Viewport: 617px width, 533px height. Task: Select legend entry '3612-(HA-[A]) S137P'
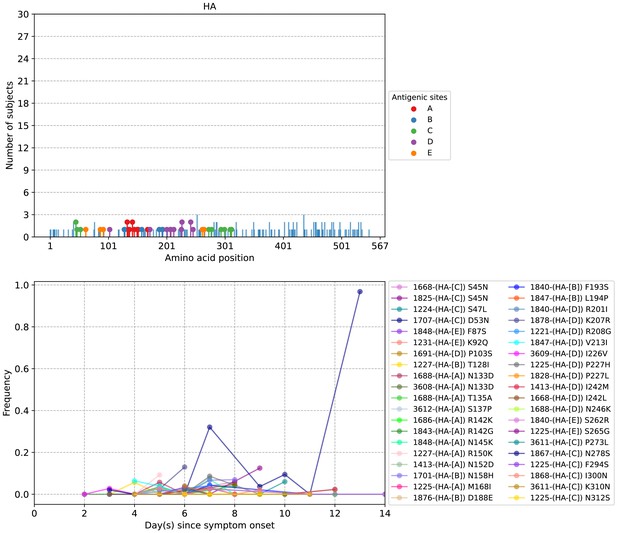442,409
